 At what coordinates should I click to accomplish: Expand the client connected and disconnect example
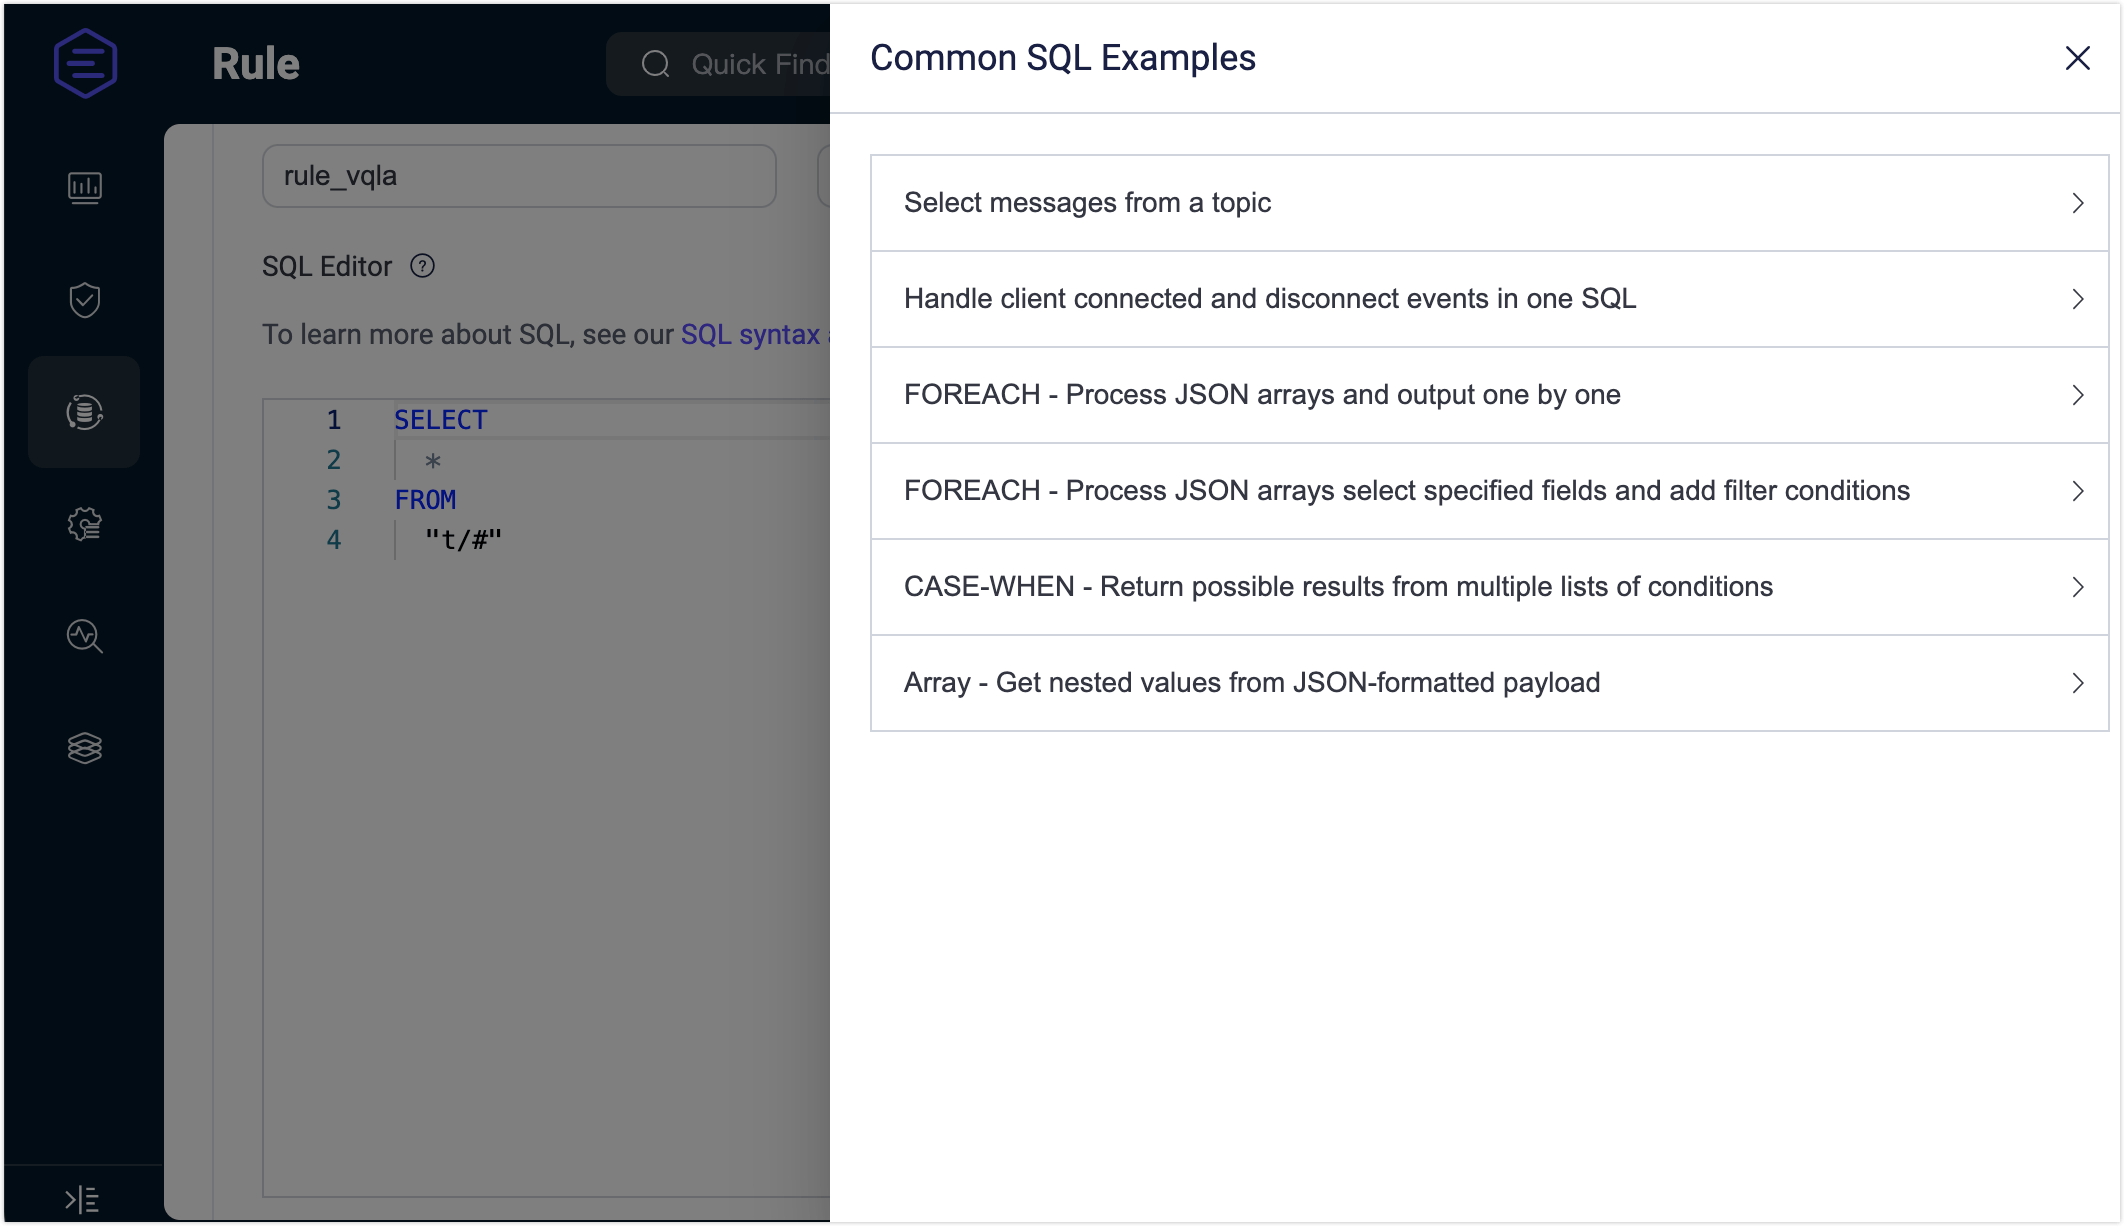coord(1489,299)
